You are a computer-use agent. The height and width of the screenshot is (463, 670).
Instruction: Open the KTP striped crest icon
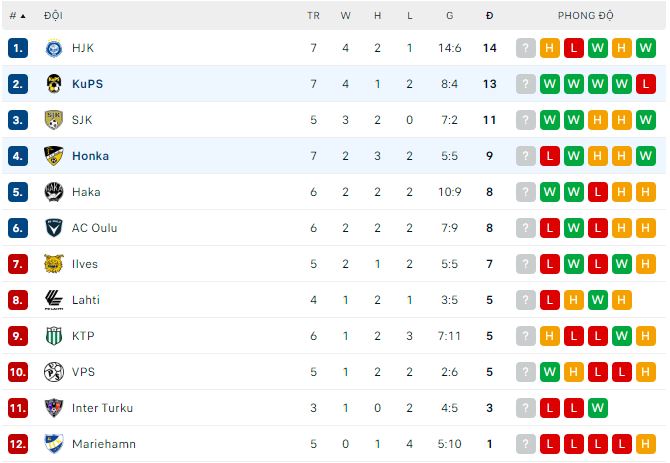tap(54, 336)
